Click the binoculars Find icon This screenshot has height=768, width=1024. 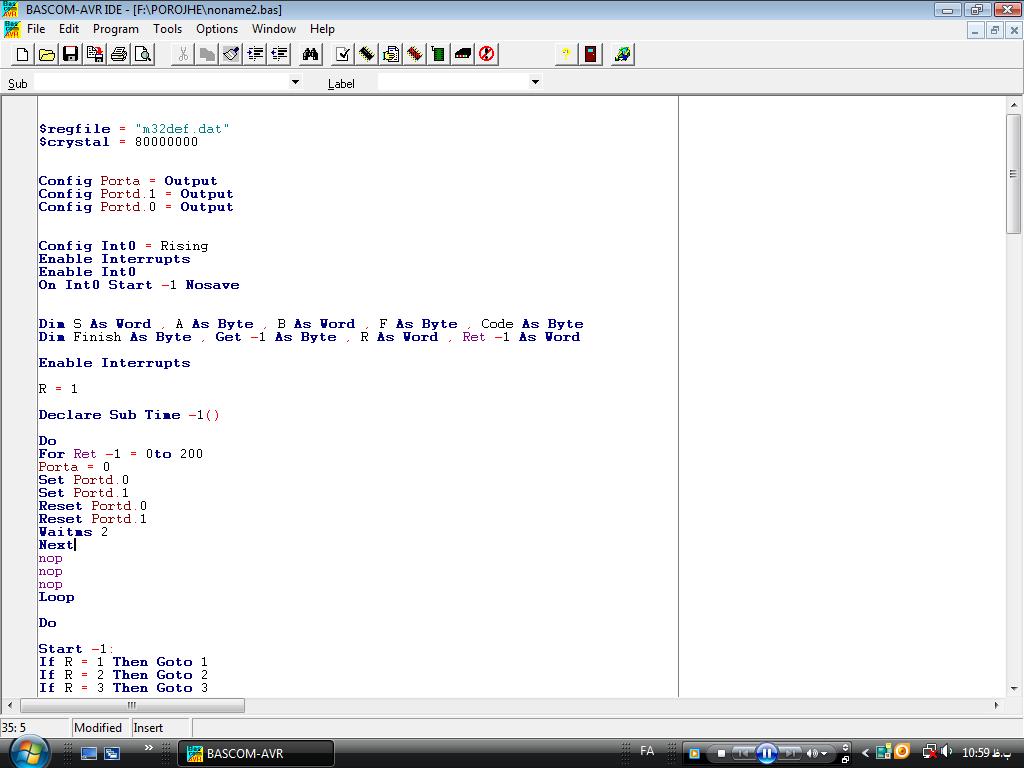[311, 54]
